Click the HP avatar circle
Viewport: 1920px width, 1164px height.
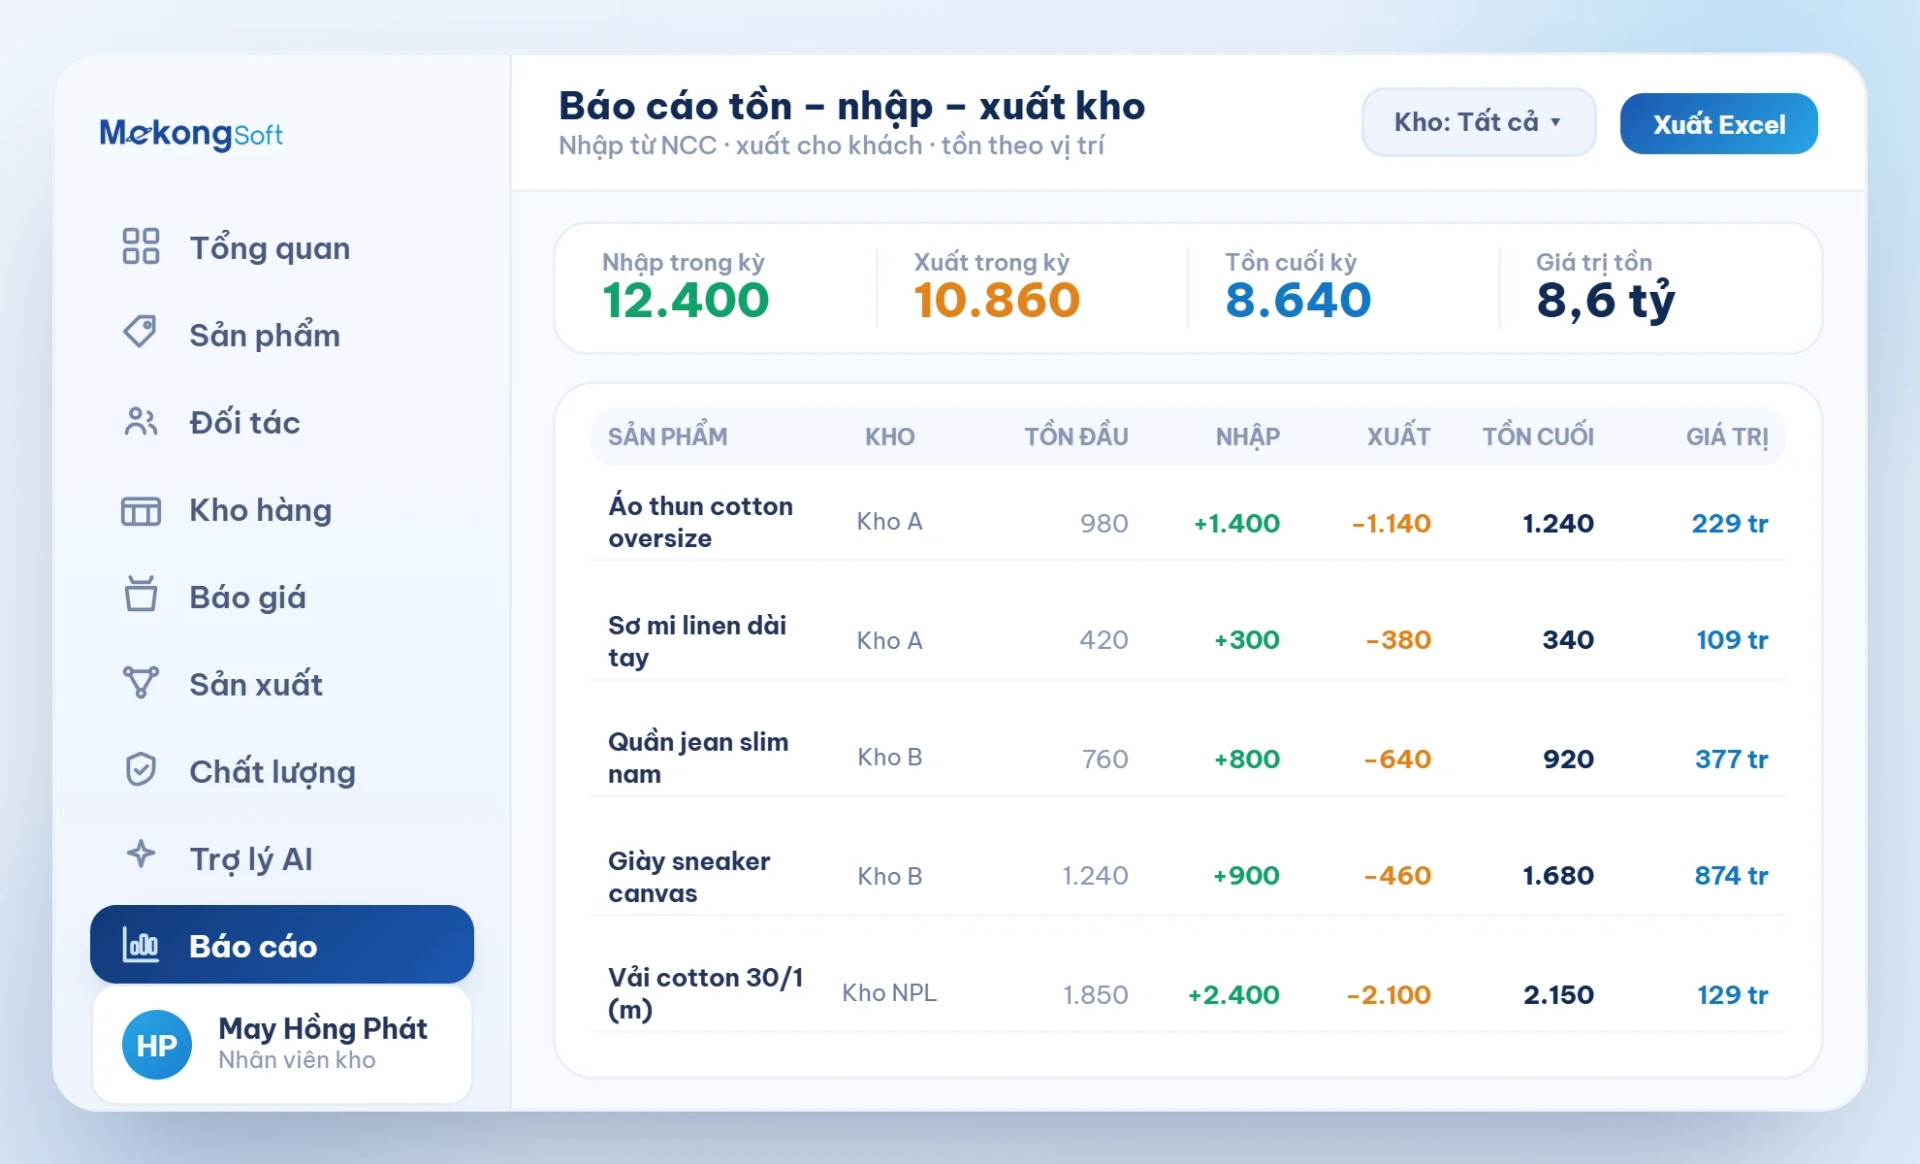(157, 1045)
